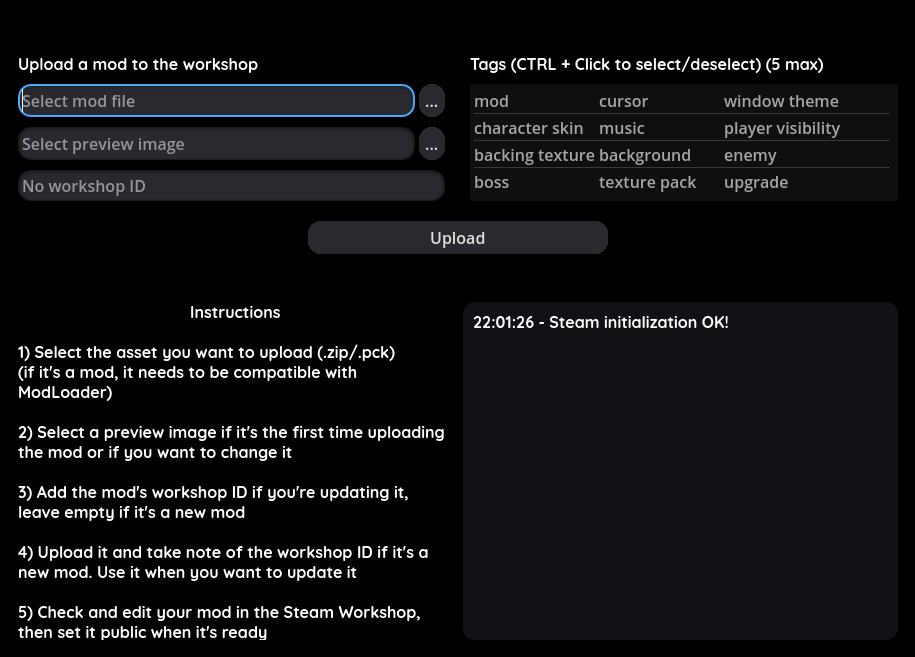915x657 pixels.
Task: Select the boss tag
Action: pyautogui.click(x=491, y=182)
